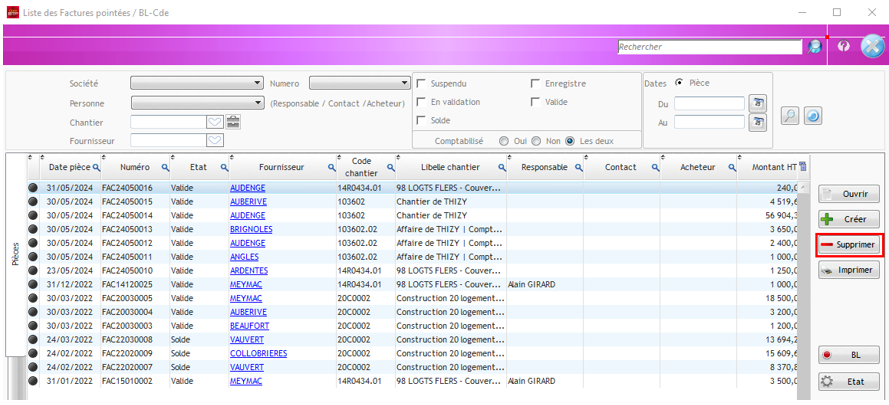Click the magnifier search filter icon

point(790,116)
